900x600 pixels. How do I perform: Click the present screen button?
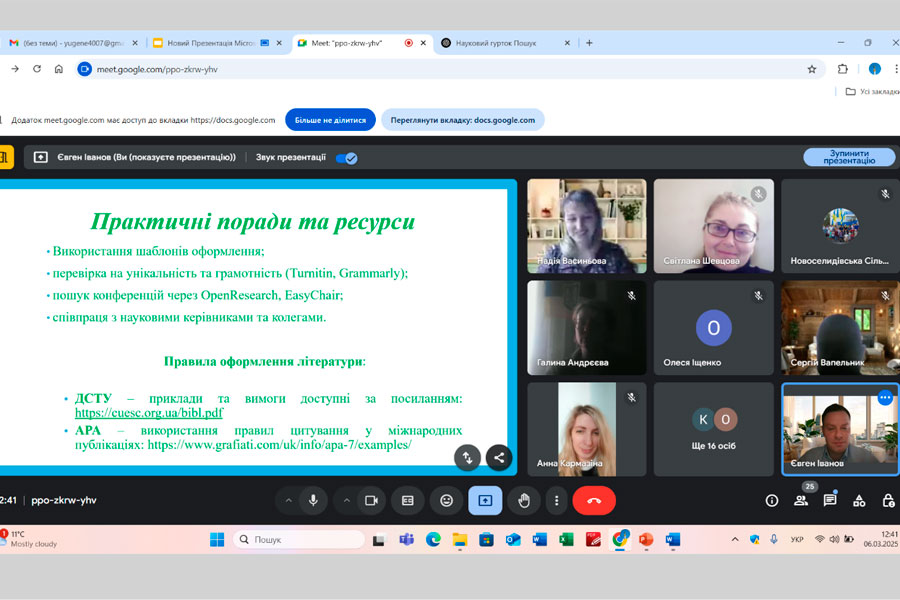coord(485,500)
